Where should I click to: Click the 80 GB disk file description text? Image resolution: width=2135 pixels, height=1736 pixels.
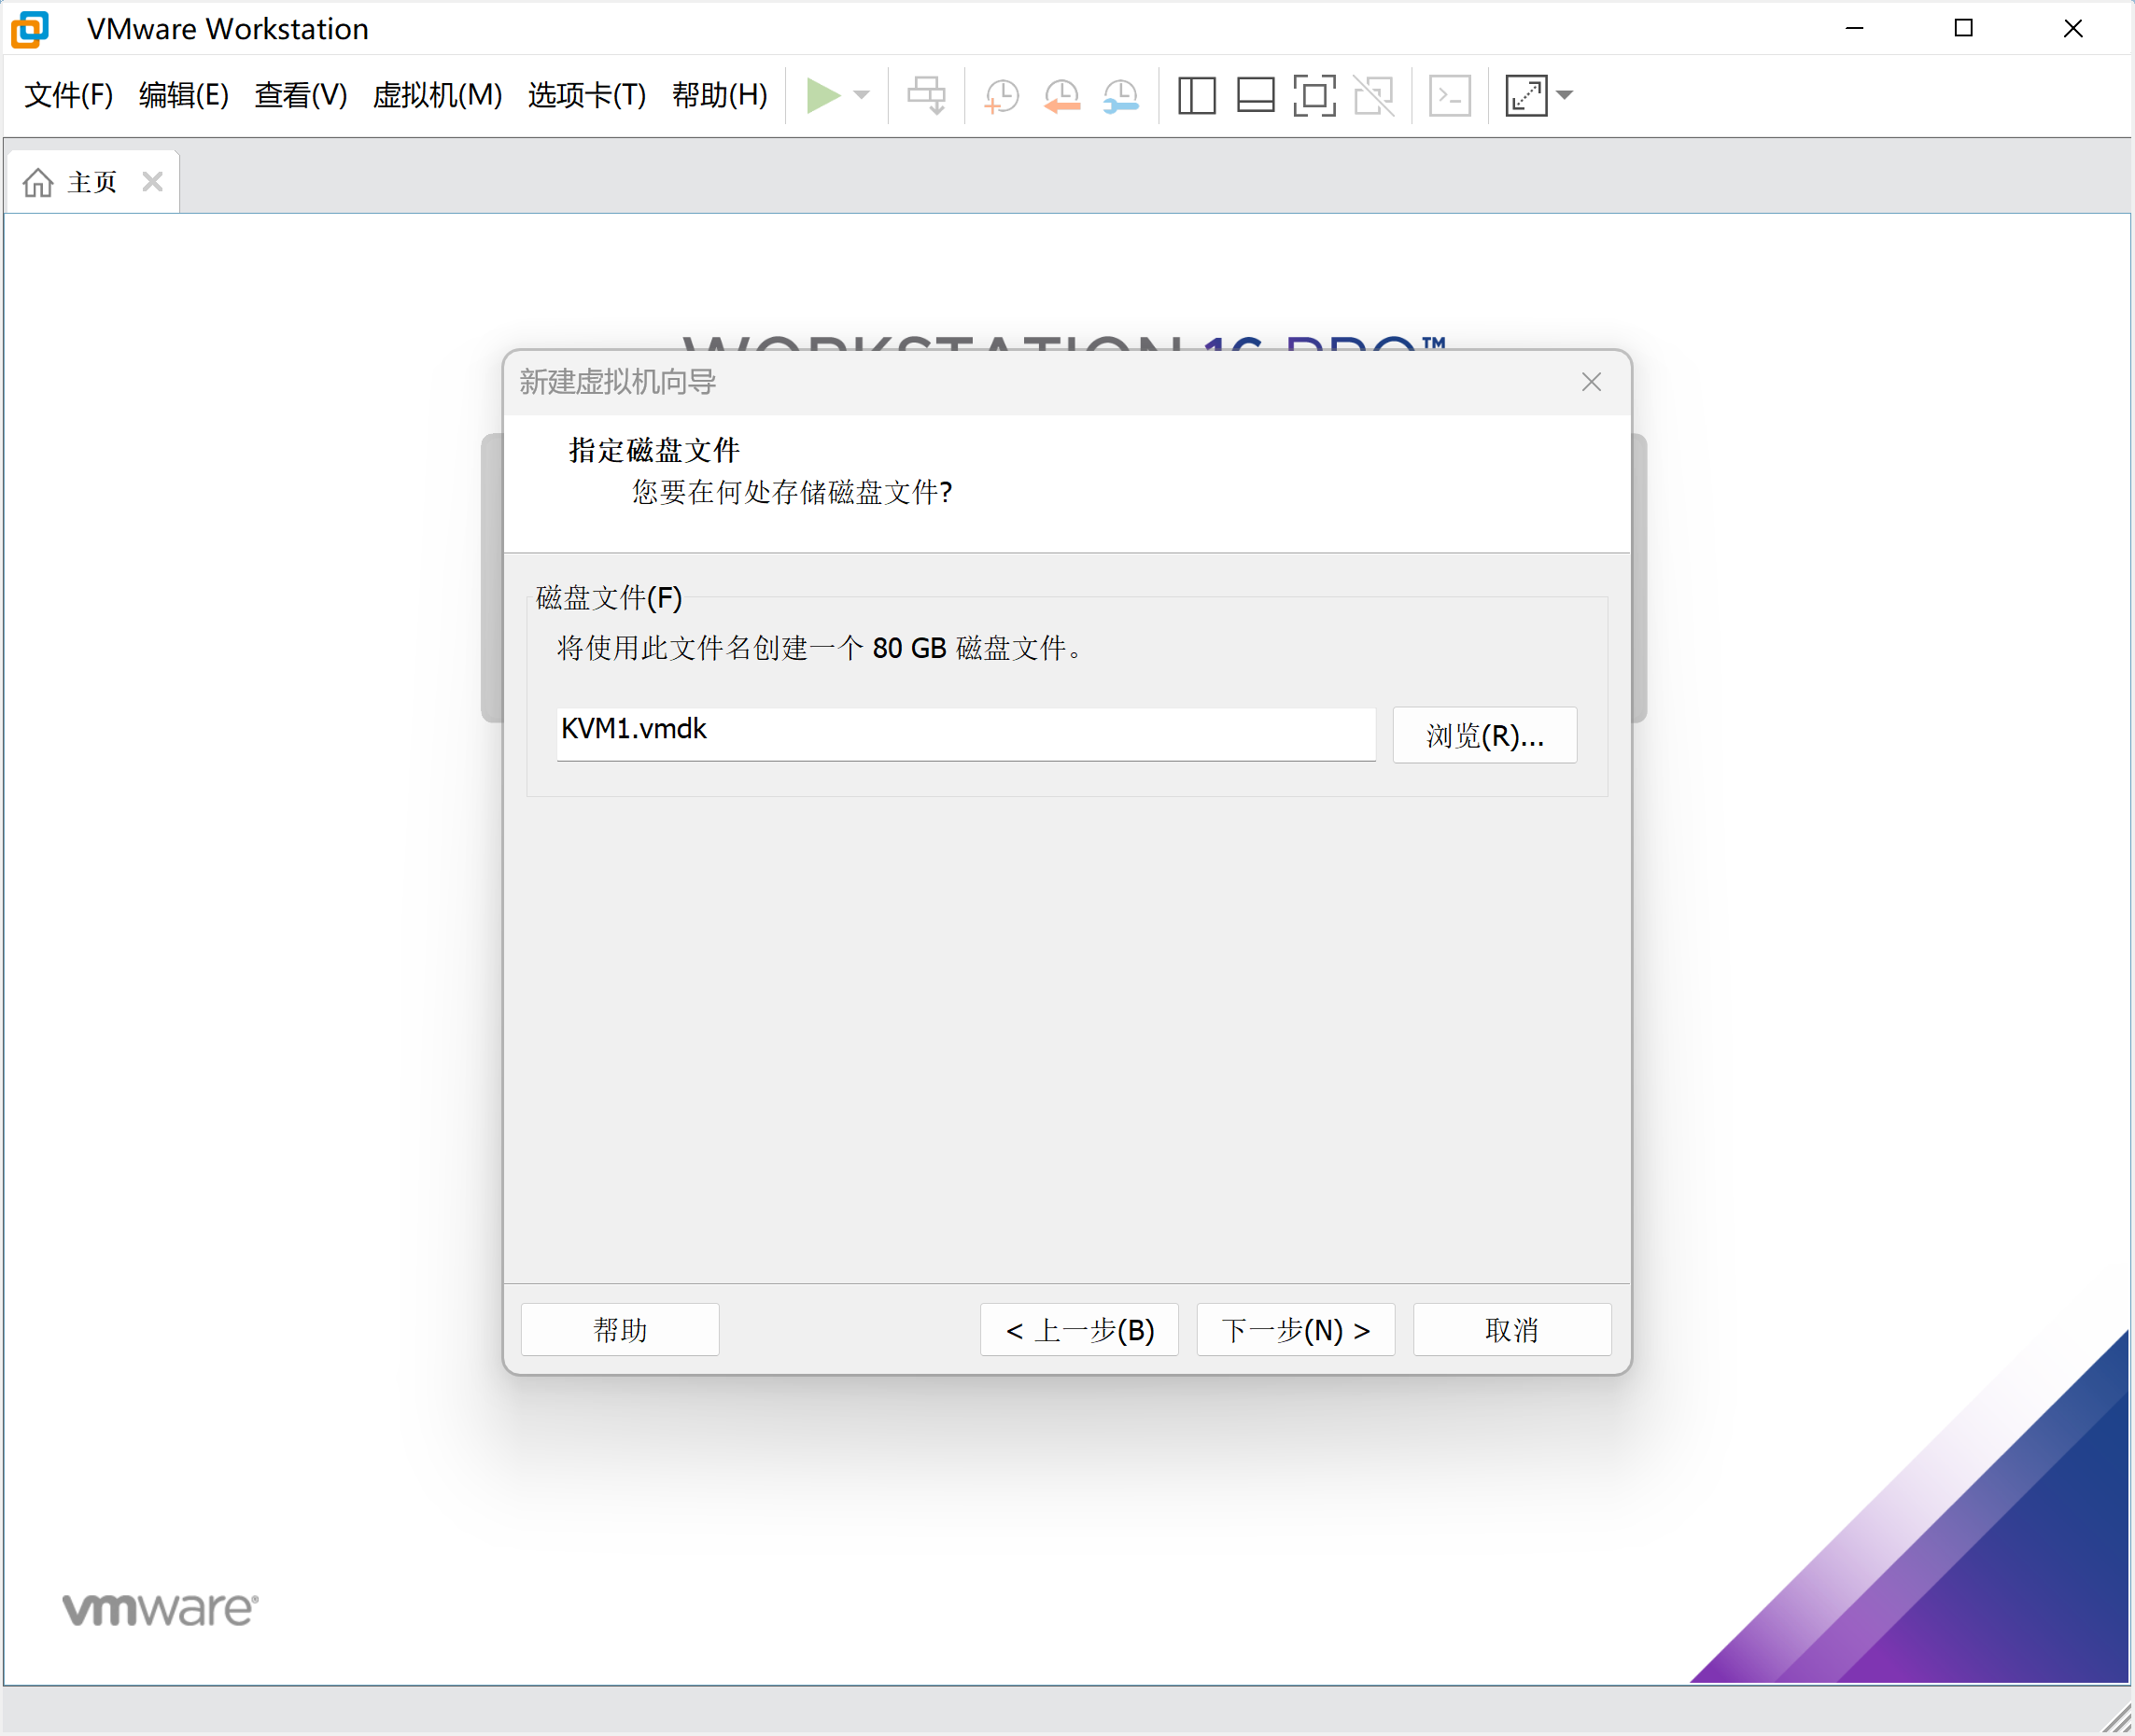coord(820,649)
